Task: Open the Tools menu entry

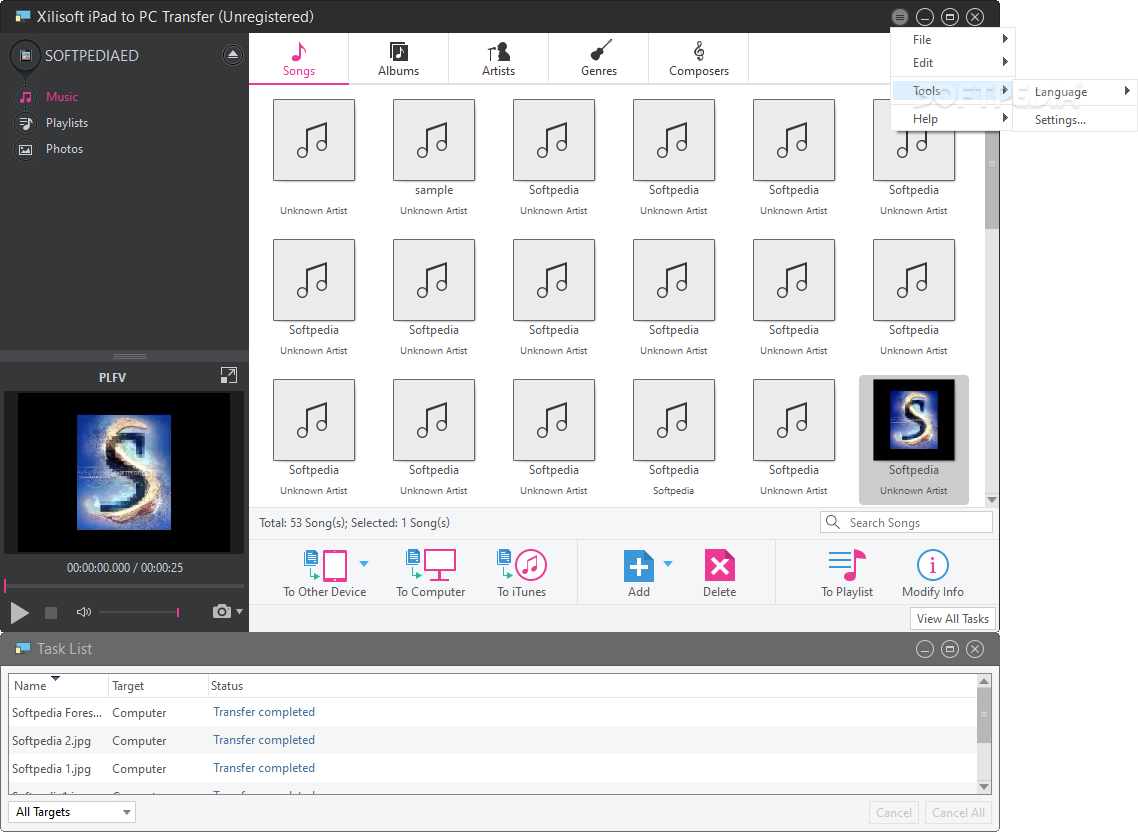Action: tap(951, 91)
